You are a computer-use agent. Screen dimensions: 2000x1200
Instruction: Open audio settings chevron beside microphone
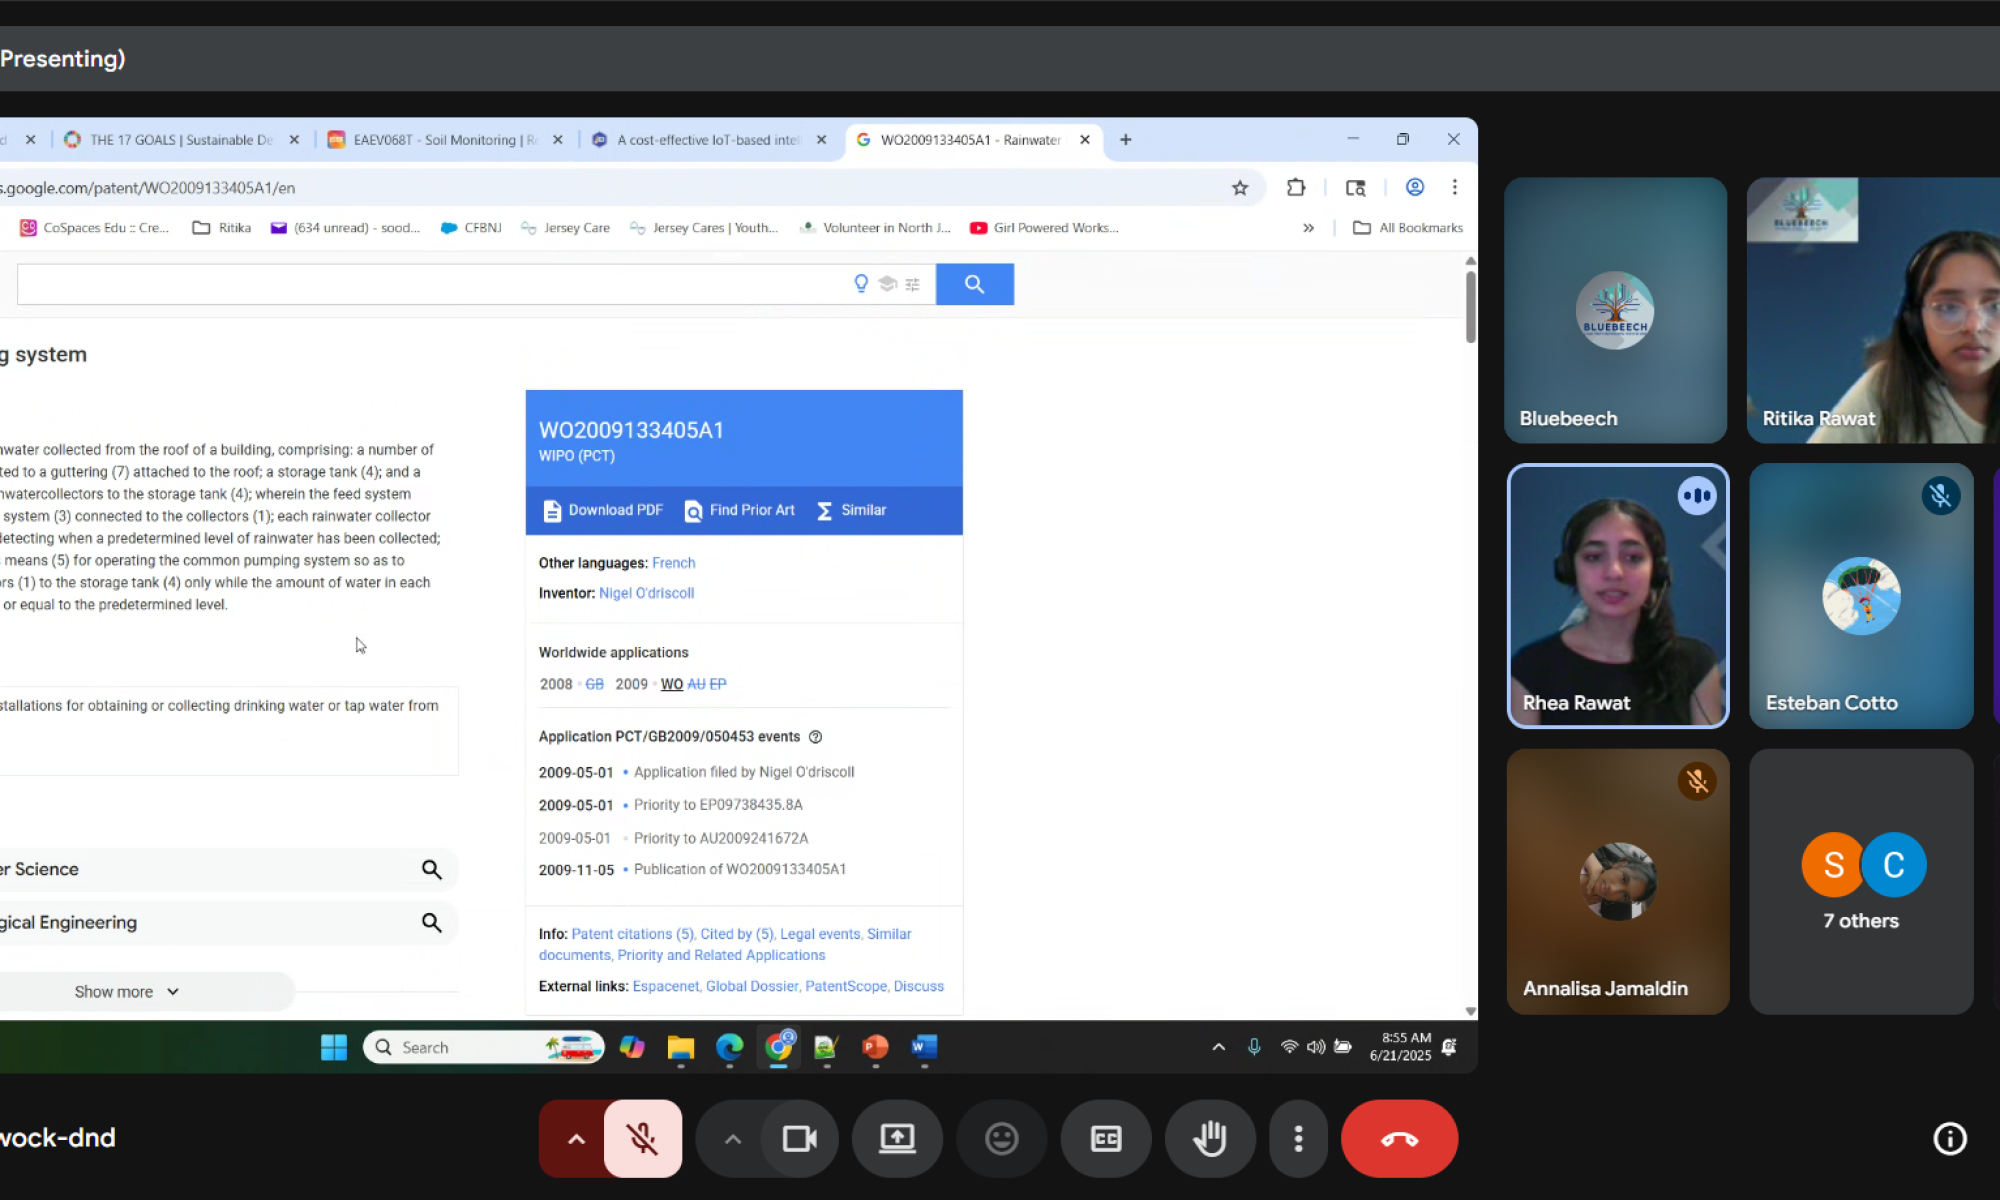[x=576, y=1138]
